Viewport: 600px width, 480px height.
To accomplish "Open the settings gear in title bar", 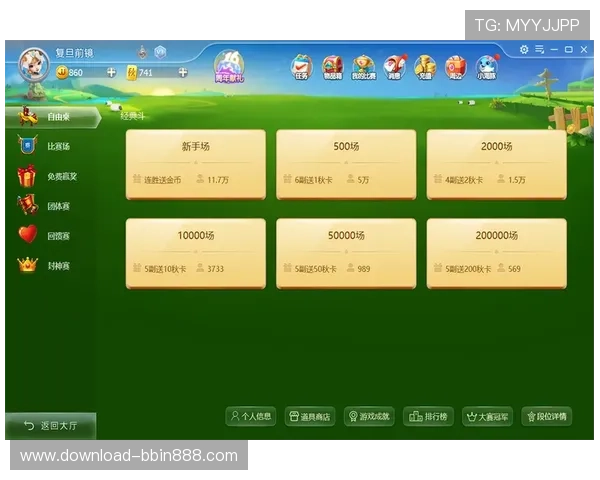I will [x=523, y=49].
